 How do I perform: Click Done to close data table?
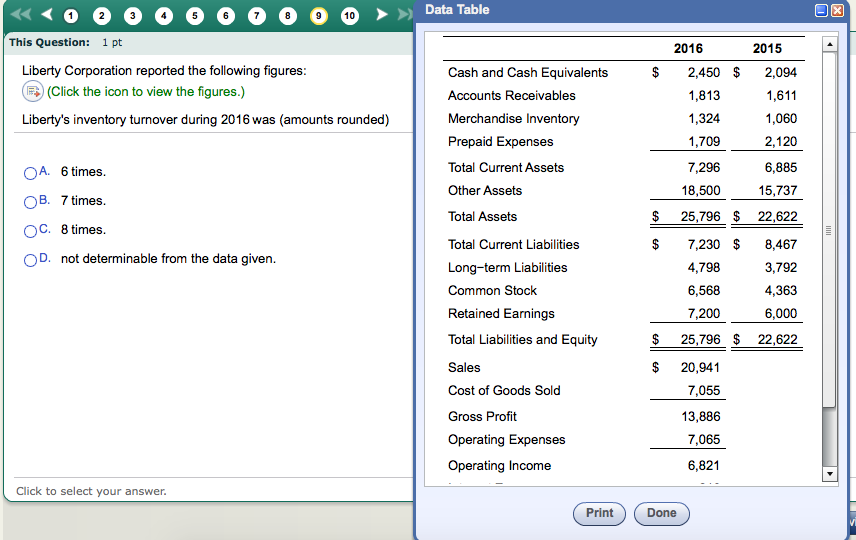click(662, 513)
